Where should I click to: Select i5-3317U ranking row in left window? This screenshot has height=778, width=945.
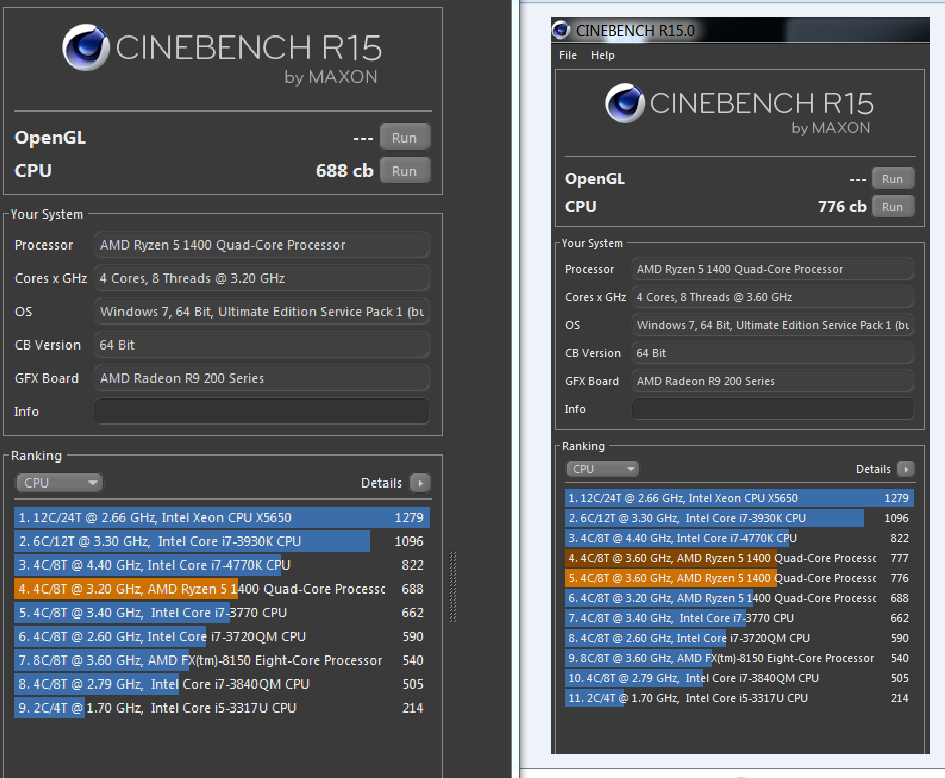pos(222,708)
